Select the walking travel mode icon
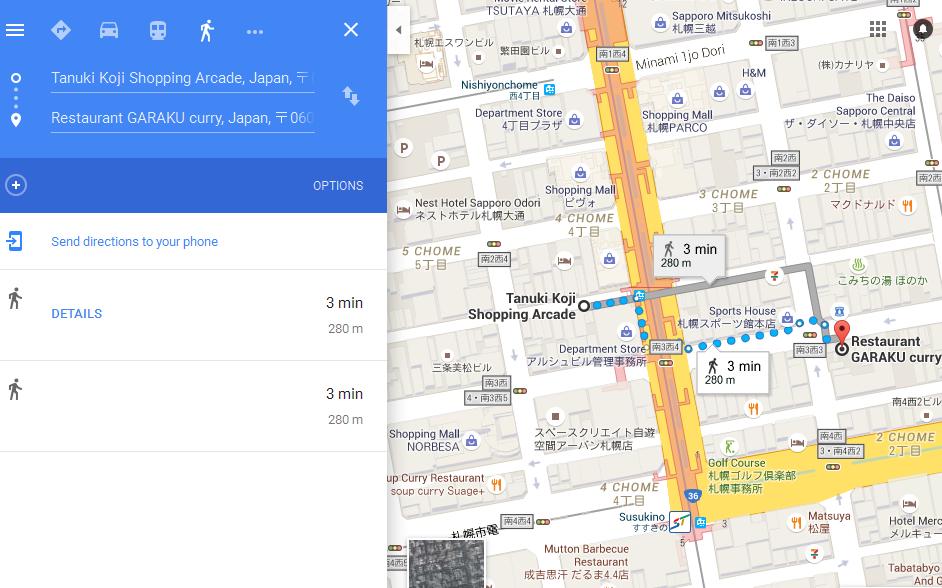Viewport: 942px width, 588px height. 207,30
